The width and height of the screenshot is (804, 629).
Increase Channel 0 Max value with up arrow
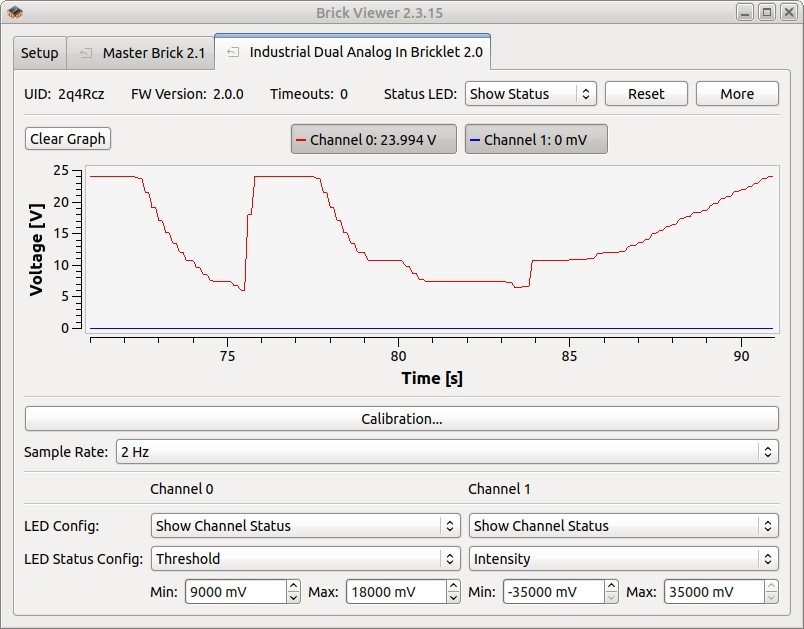(453, 585)
